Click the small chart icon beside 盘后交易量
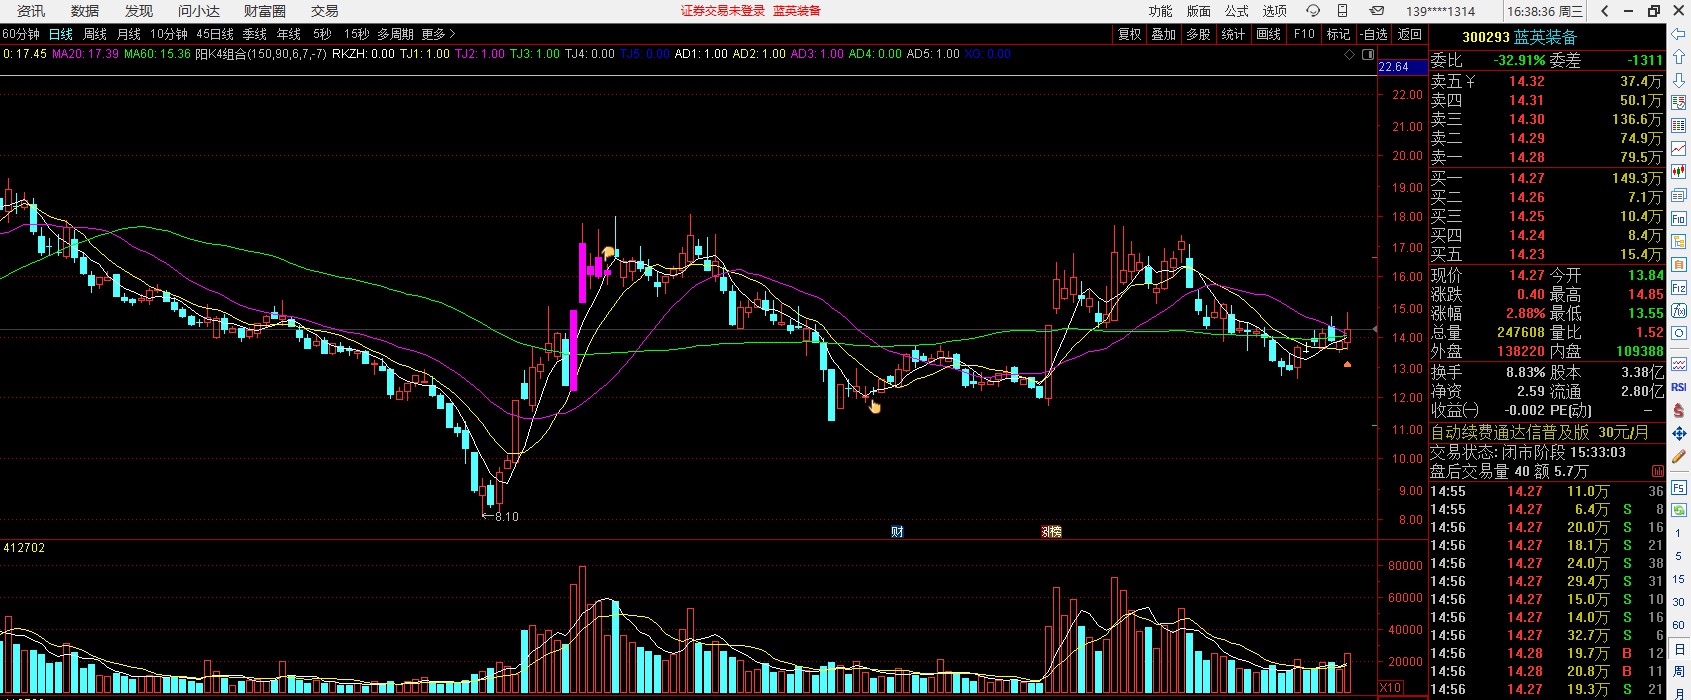Viewport: 1691px width, 700px height. pyautogui.click(x=1658, y=471)
